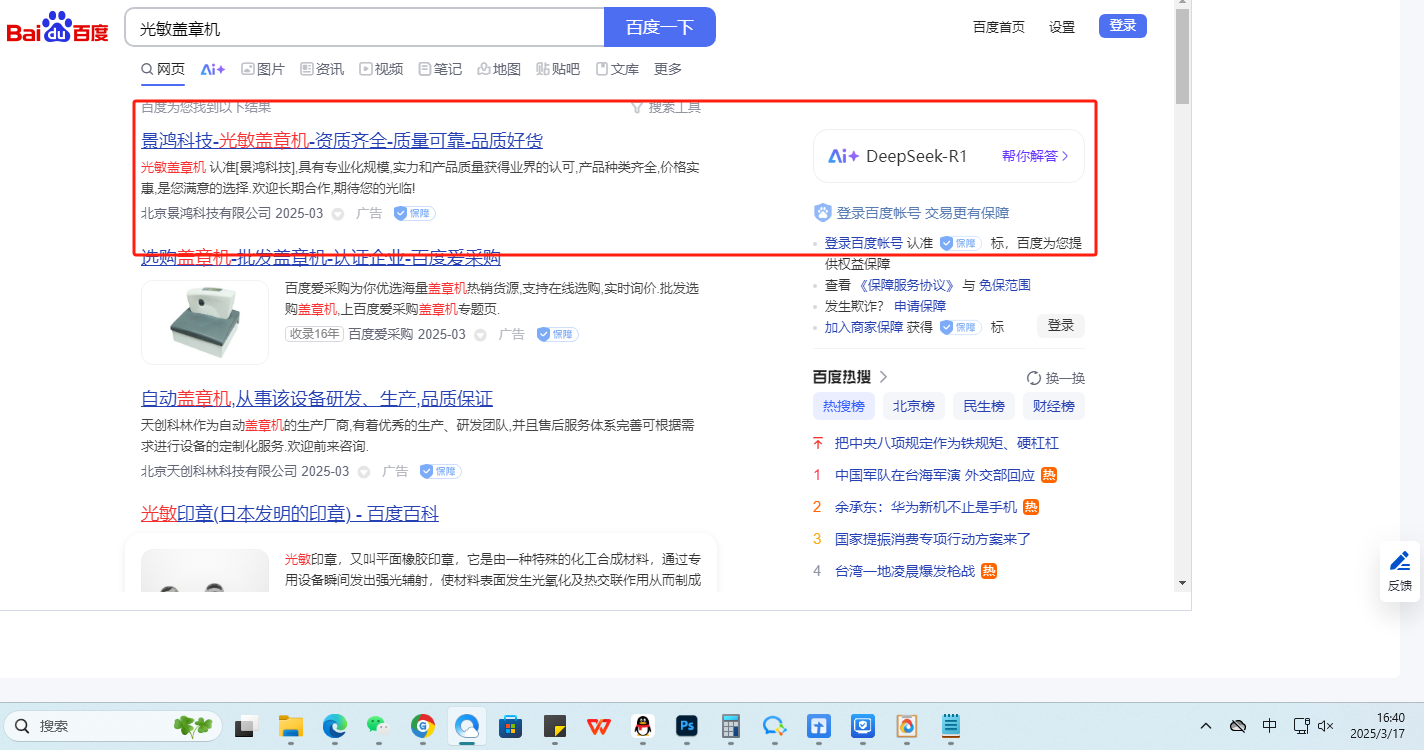Switch to the 图片 search tab
Viewport: 1424px width, 750px height.
[x=263, y=69]
